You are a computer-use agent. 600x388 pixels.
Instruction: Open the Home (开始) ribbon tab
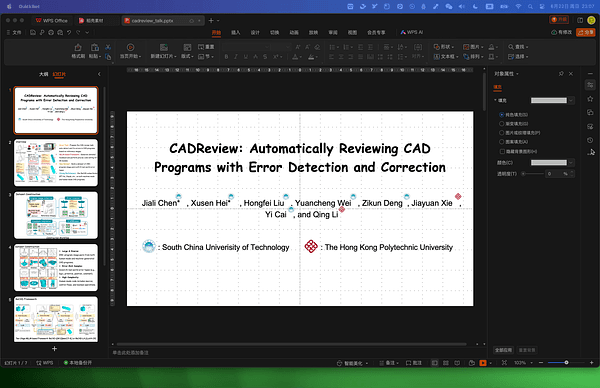(x=216, y=33)
